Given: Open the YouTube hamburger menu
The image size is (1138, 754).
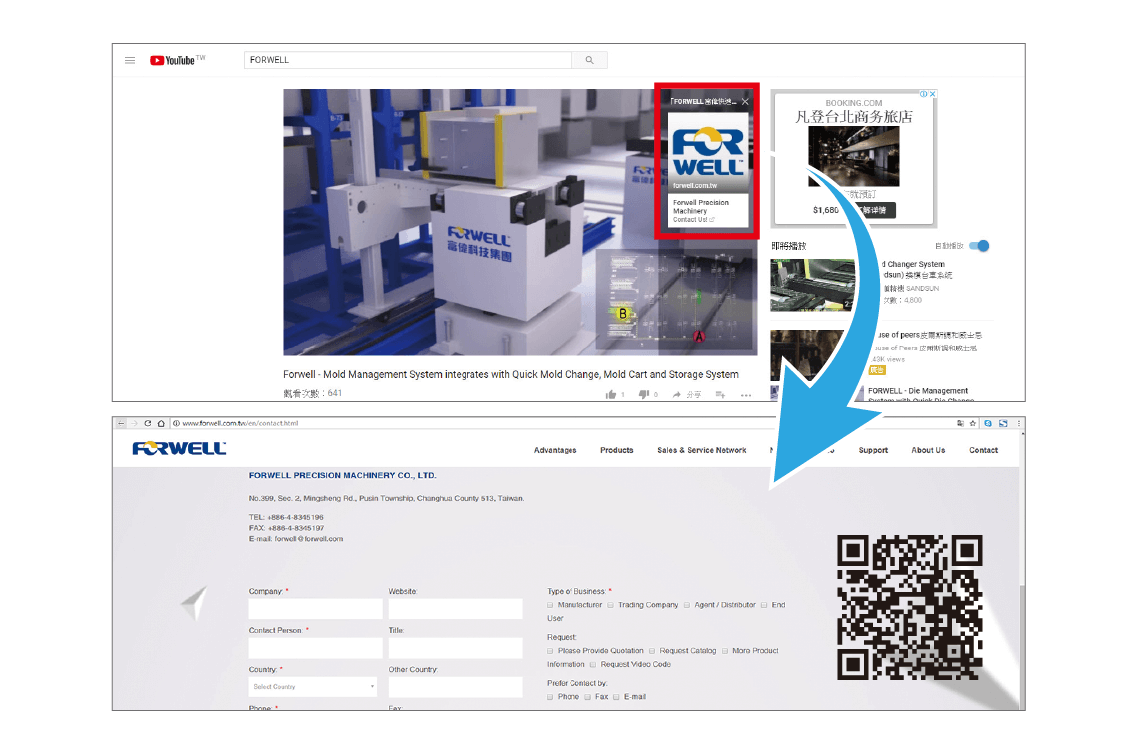Looking at the screenshot, I should [130, 60].
